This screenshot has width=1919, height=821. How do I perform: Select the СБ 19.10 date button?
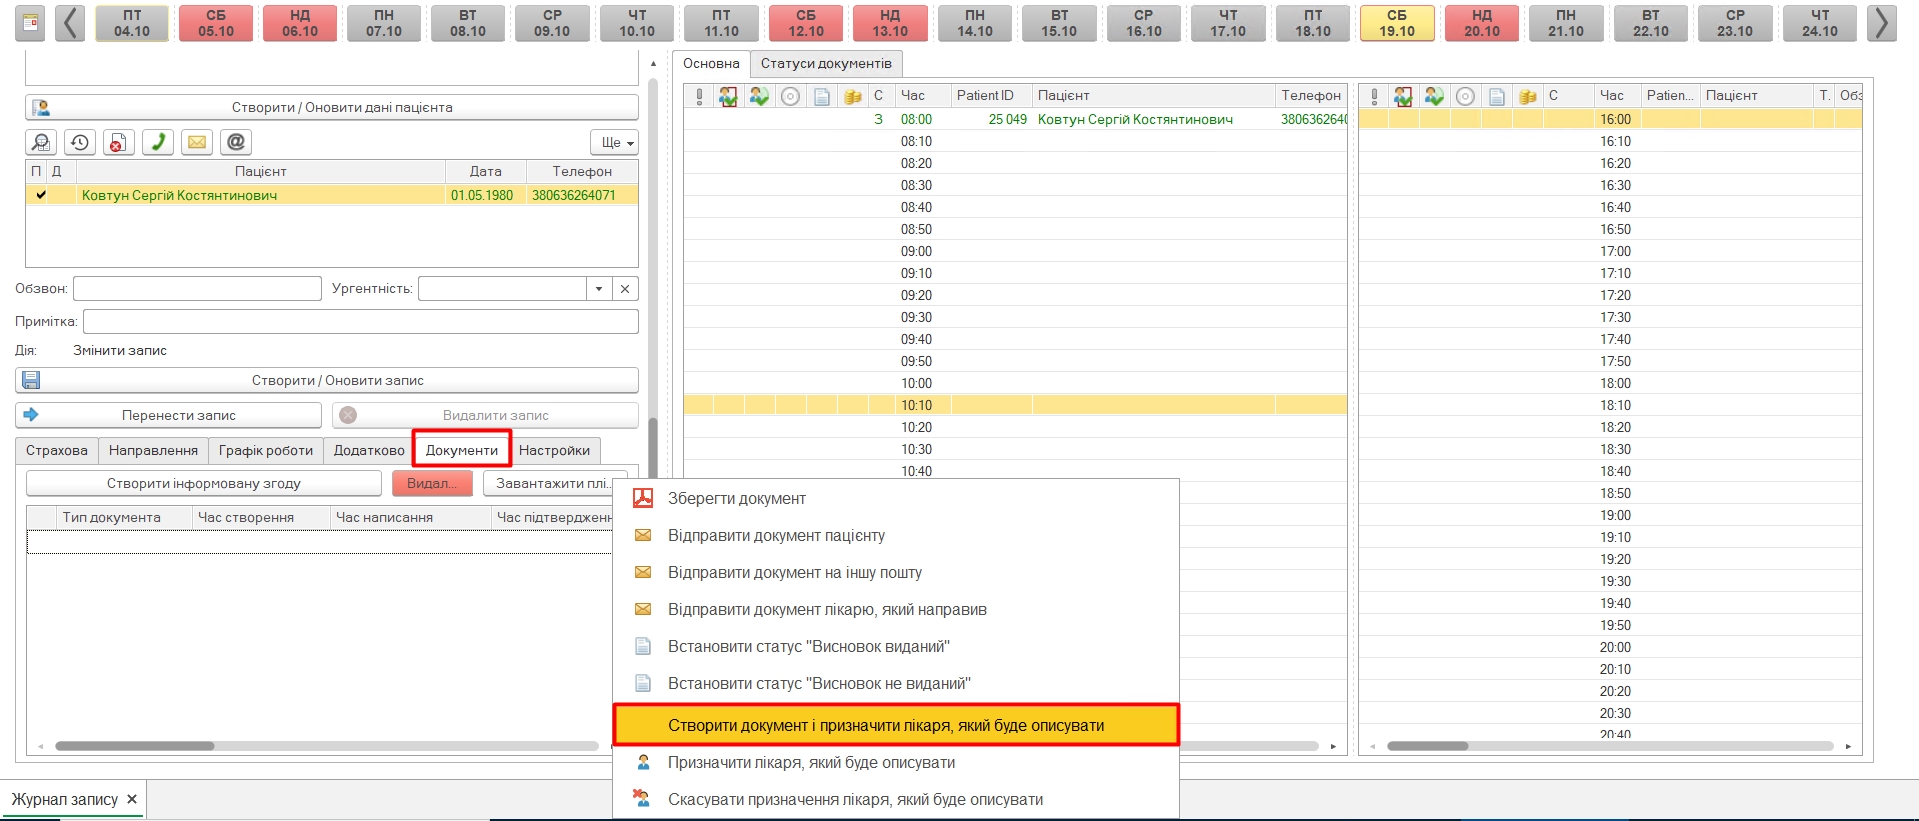(x=1397, y=23)
